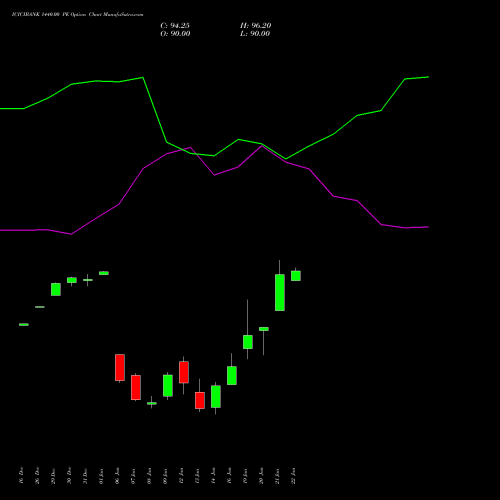Select the red candle for 13 Jan
The width and height of the screenshot is (500, 500).
pyautogui.click(x=200, y=400)
